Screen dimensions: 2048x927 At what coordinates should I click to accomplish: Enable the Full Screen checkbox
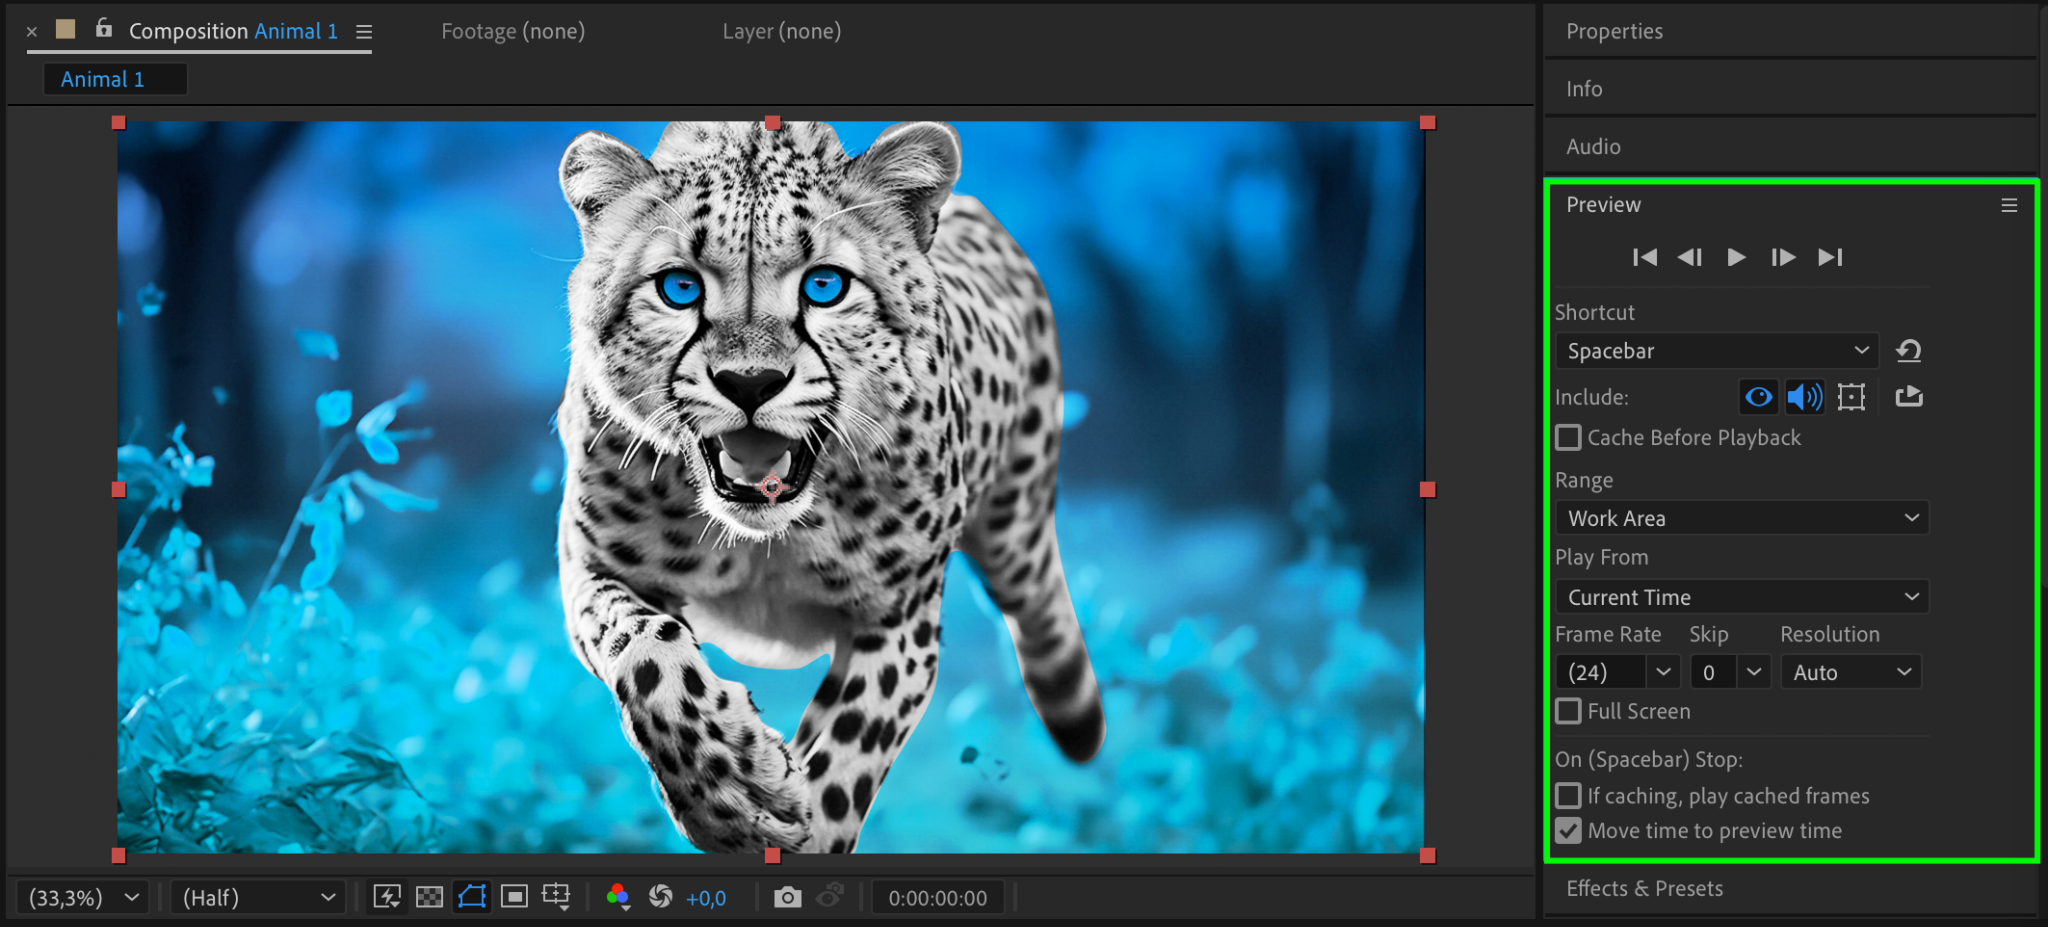pos(1568,711)
